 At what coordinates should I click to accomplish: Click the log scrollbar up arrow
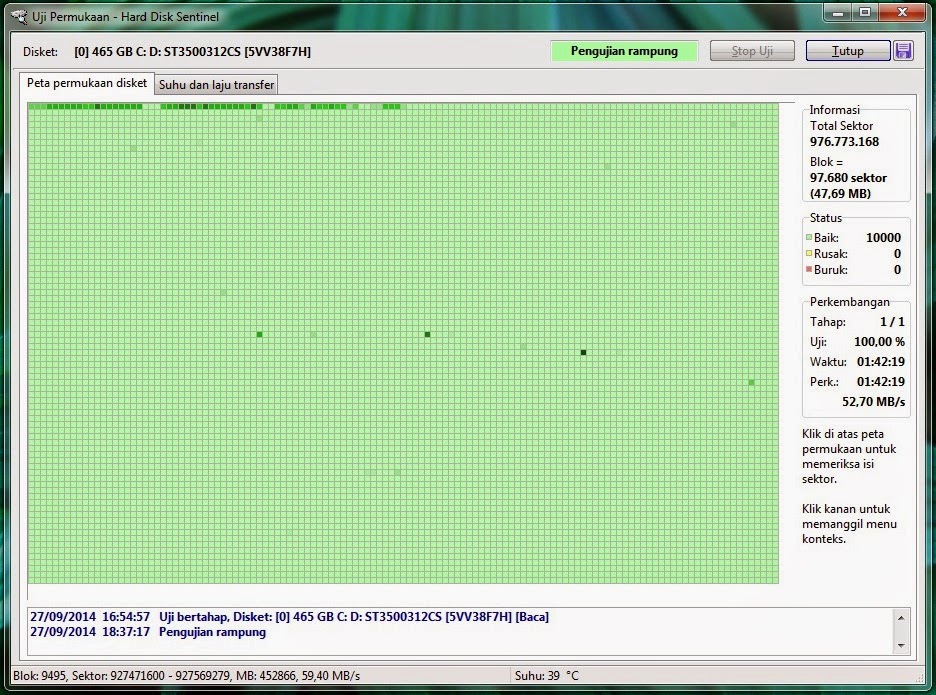(901, 617)
